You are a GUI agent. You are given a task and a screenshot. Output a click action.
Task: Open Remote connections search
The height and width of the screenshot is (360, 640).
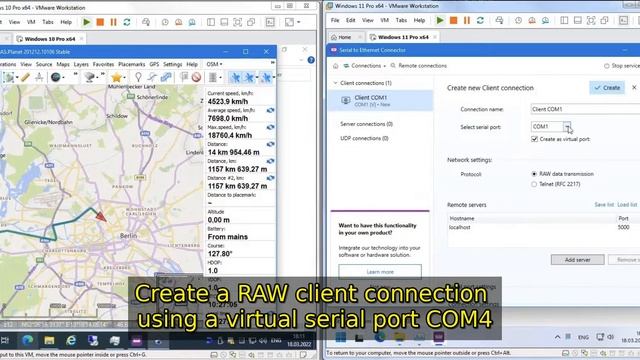click(418, 66)
